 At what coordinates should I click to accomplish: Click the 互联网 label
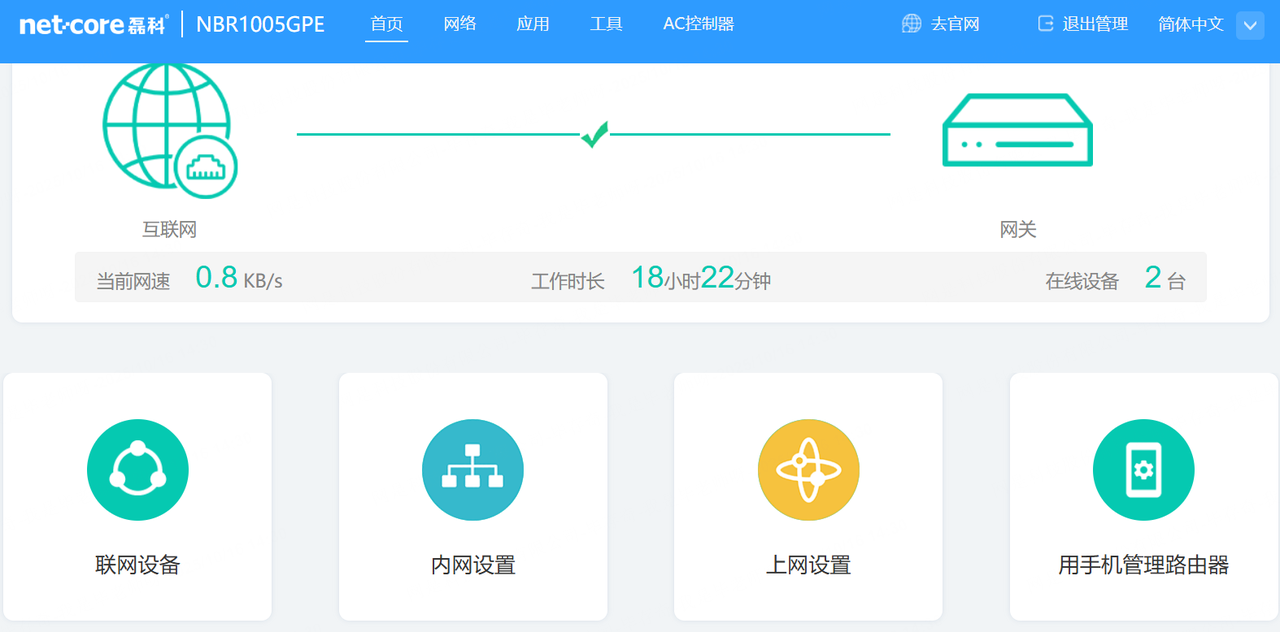(170, 230)
